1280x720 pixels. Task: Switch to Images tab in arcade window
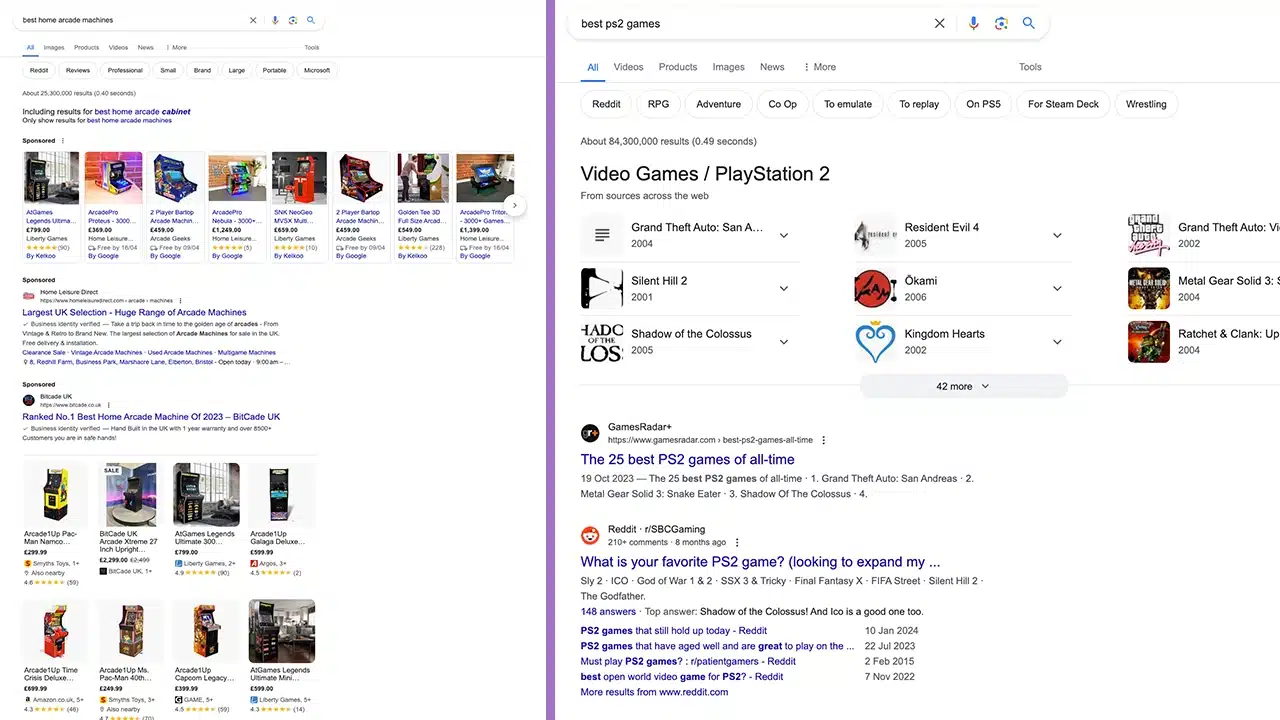point(54,47)
